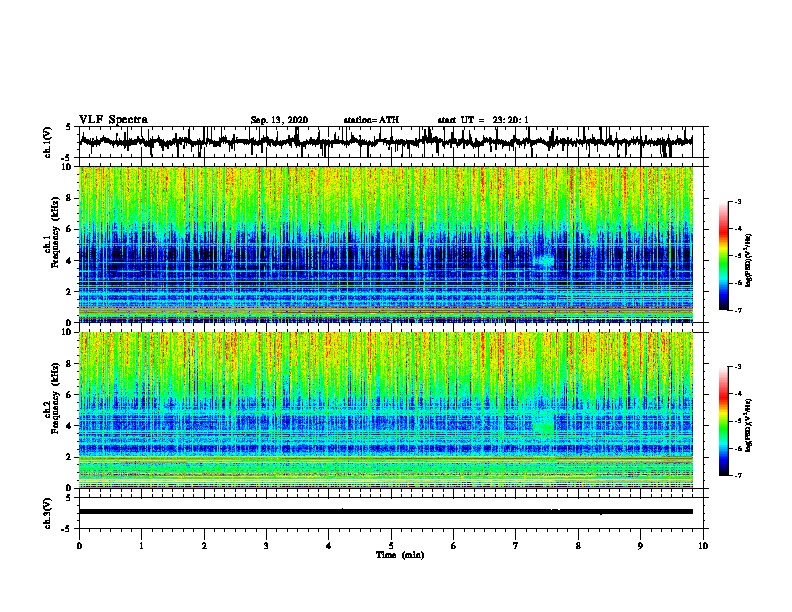Image resolution: width=792 pixels, height=612 pixels.
Task: Click the ch.2 colorbar log(PSD) unit label
Action: tap(749, 426)
